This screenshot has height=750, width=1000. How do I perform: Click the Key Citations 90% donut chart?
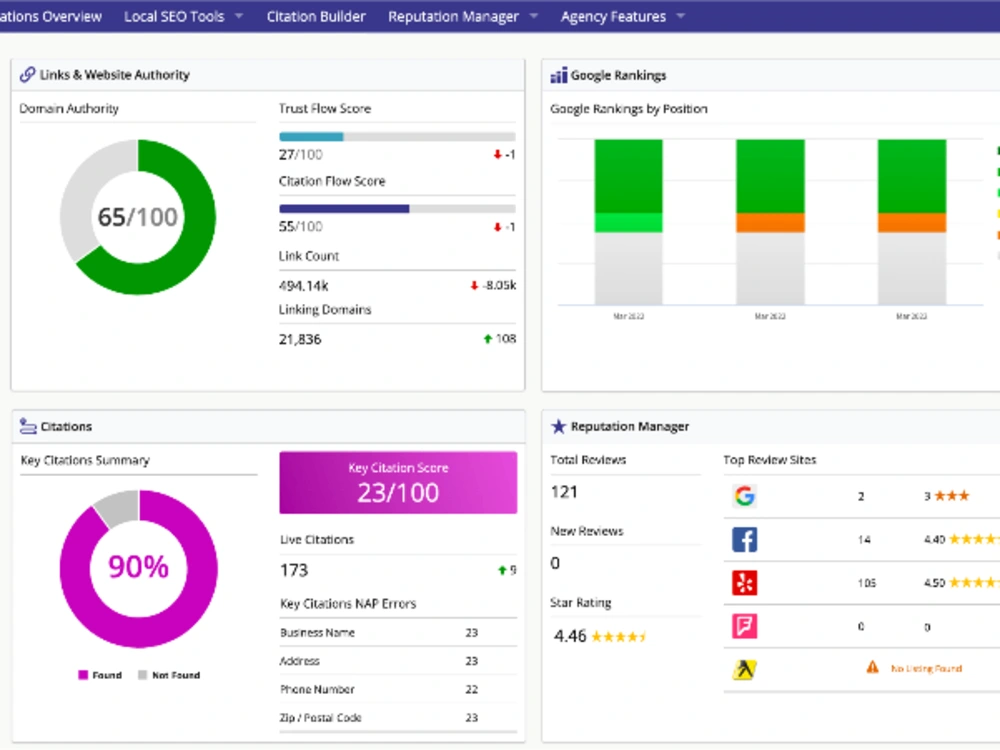pyautogui.click(x=138, y=568)
